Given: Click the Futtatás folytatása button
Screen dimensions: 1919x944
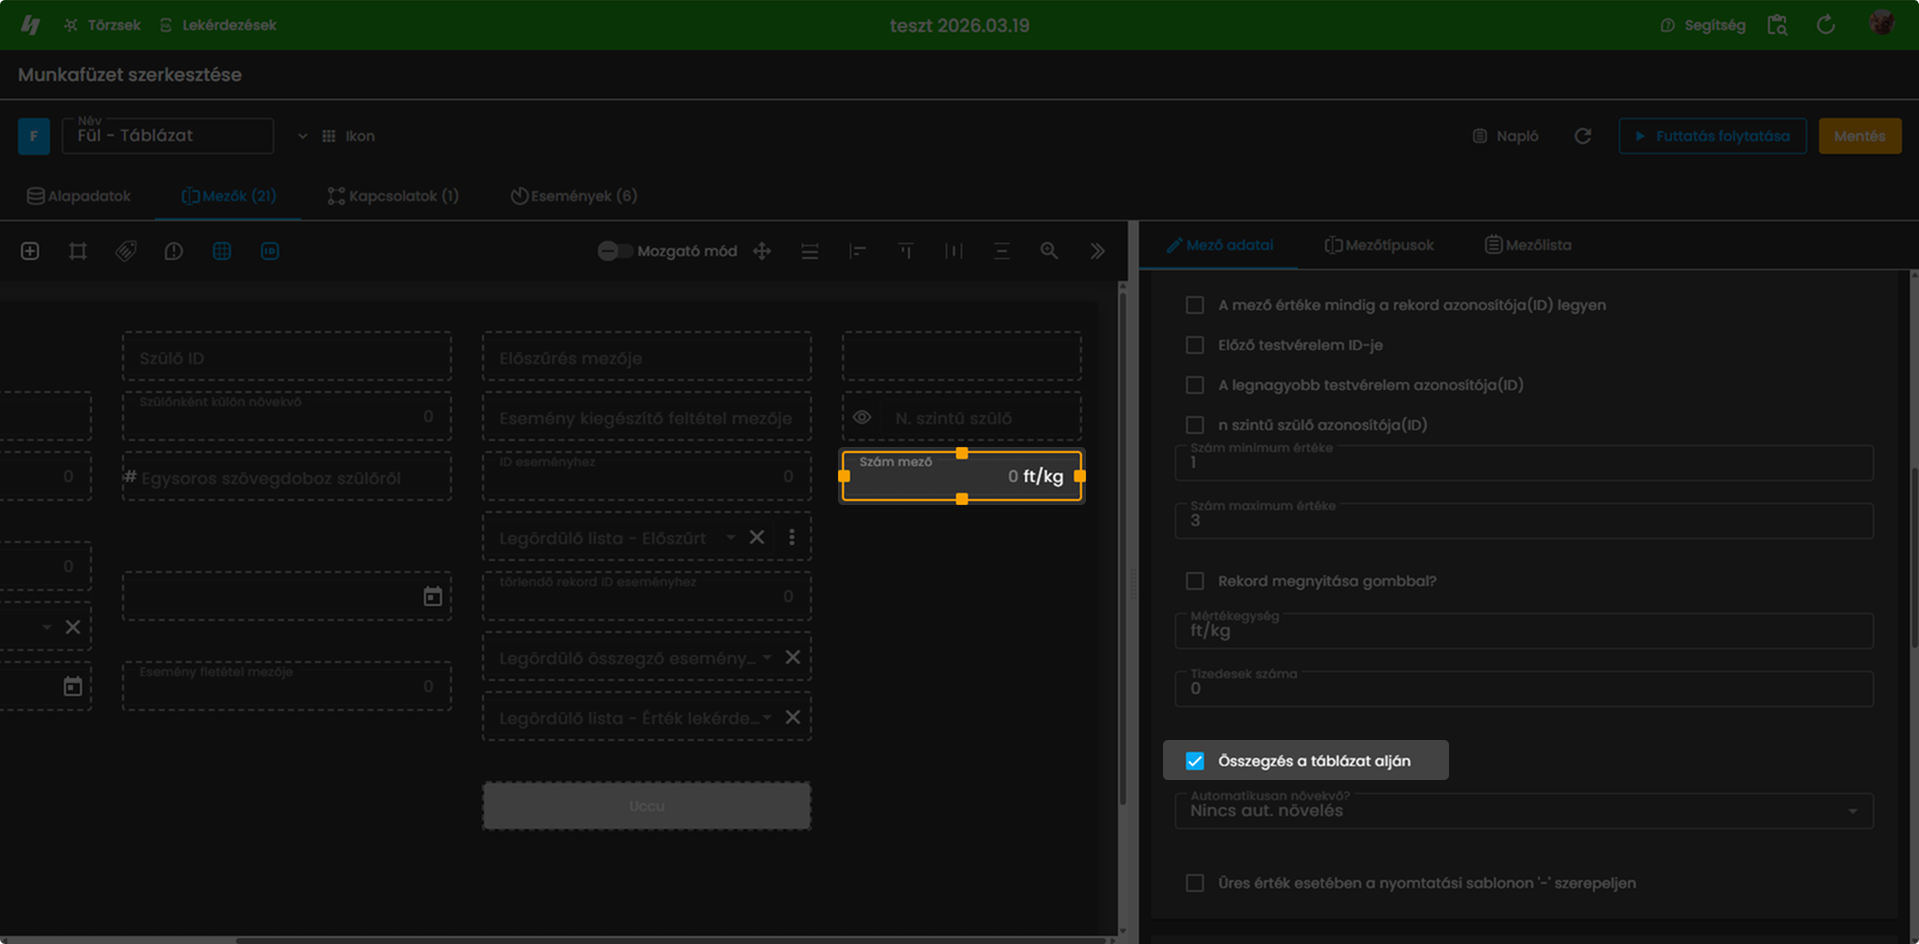Looking at the screenshot, I should (x=1712, y=136).
